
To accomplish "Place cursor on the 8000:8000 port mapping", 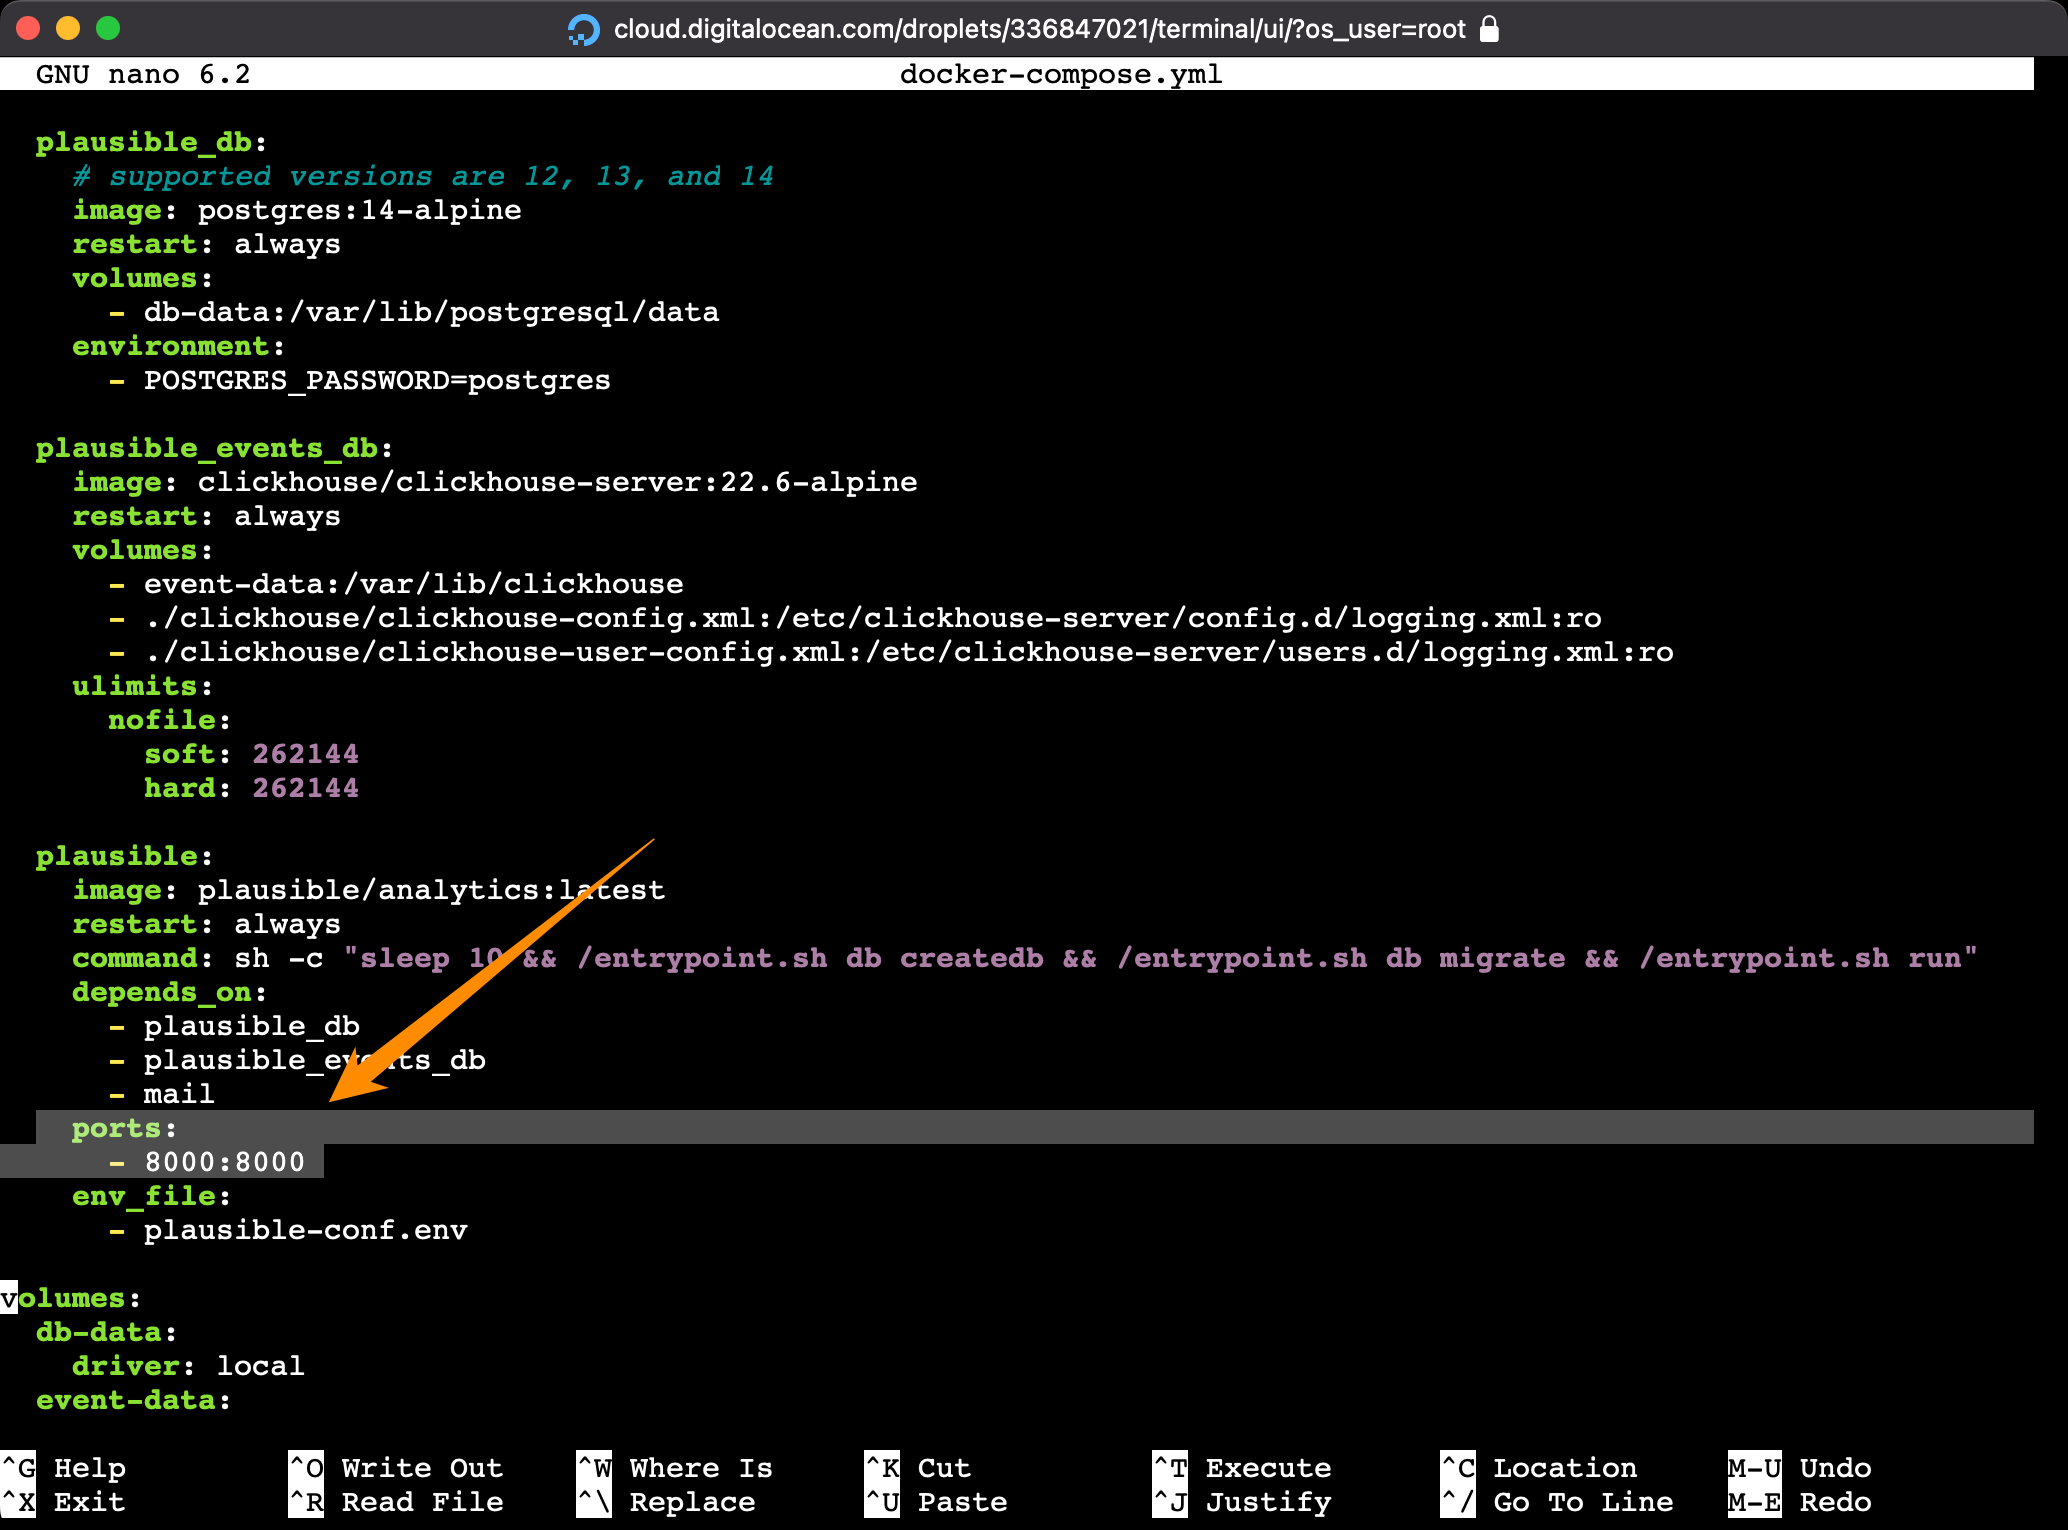I will 225,1162.
